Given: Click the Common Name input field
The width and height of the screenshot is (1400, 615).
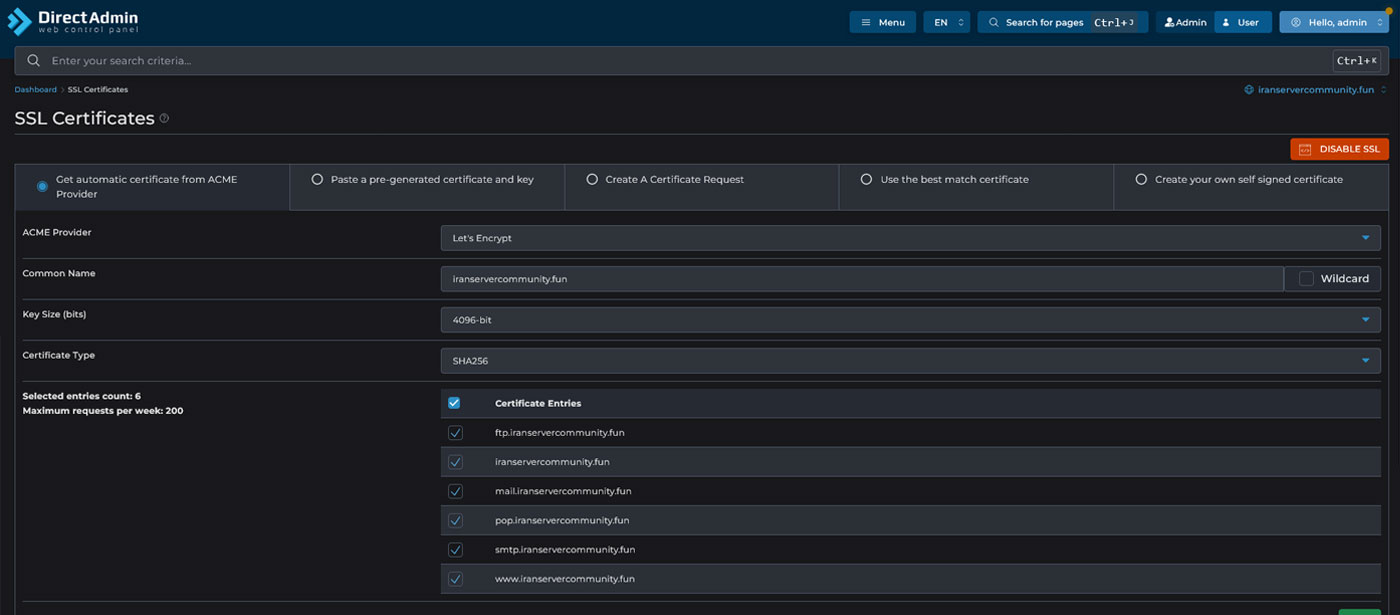Looking at the screenshot, I should pos(861,279).
